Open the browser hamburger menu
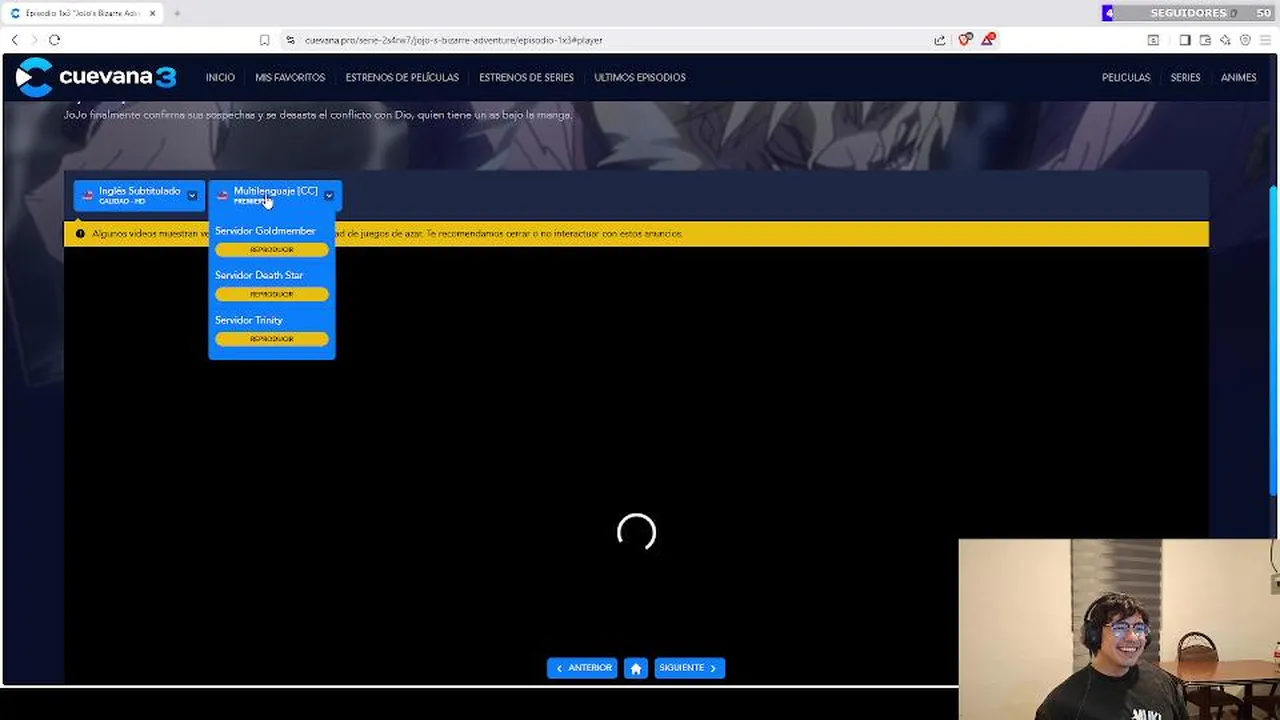The height and width of the screenshot is (720, 1280). (1265, 40)
